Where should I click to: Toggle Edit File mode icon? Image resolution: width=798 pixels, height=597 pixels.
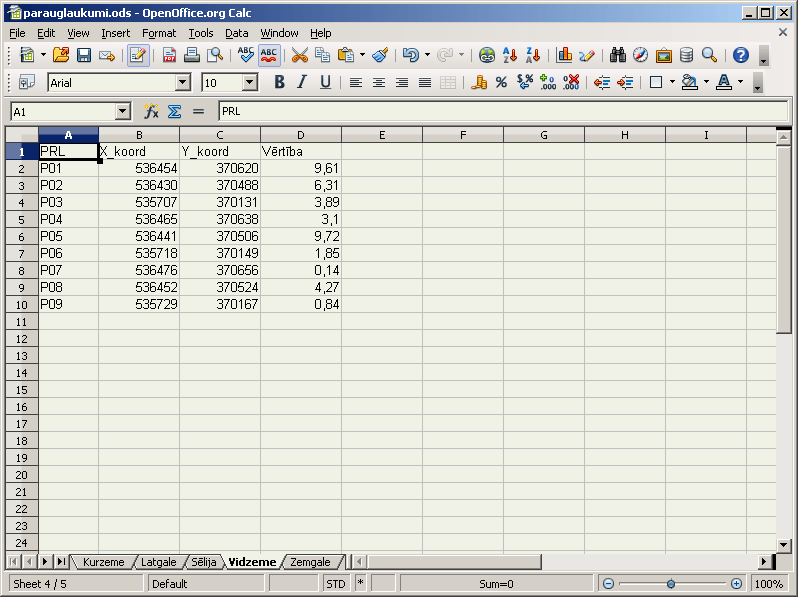[x=138, y=55]
